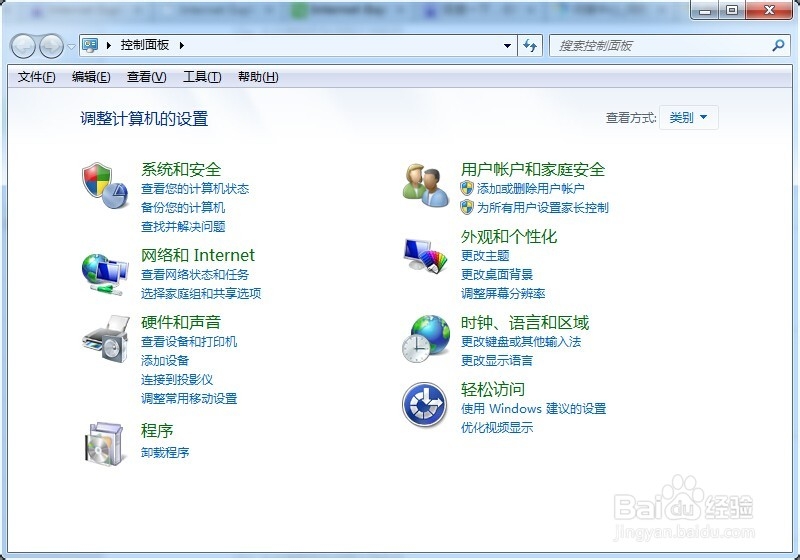Expand the arrow before 控制面板 in breadcrumb
The width and height of the screenshot is (800, 560).
[109, 45]
